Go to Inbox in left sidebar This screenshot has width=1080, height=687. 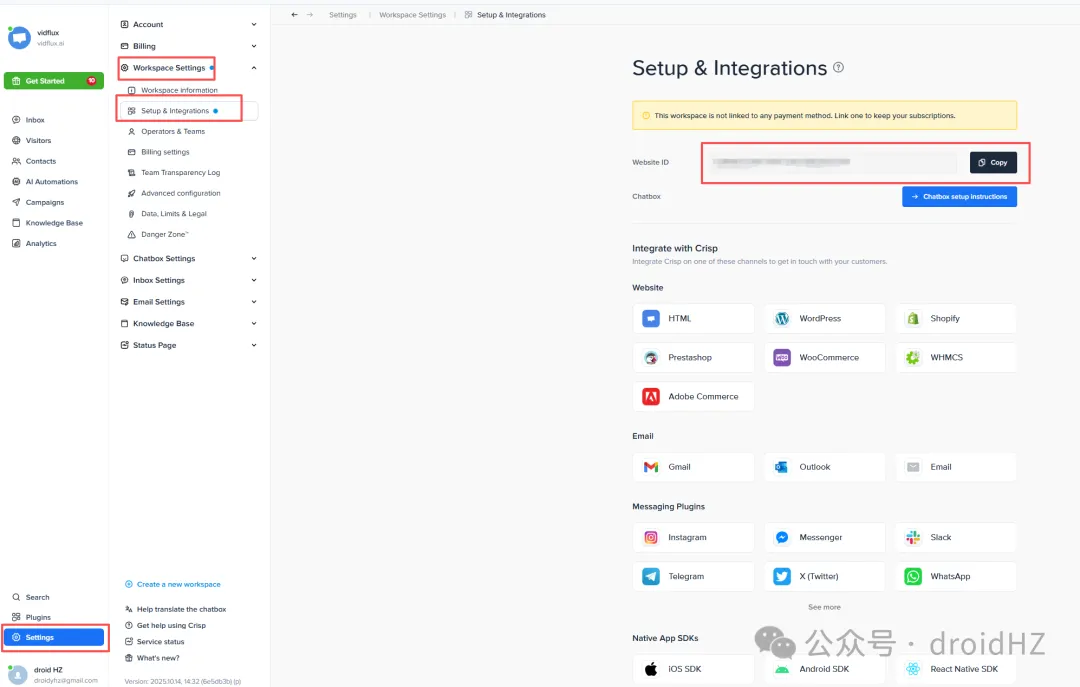(x=35, y=120)
